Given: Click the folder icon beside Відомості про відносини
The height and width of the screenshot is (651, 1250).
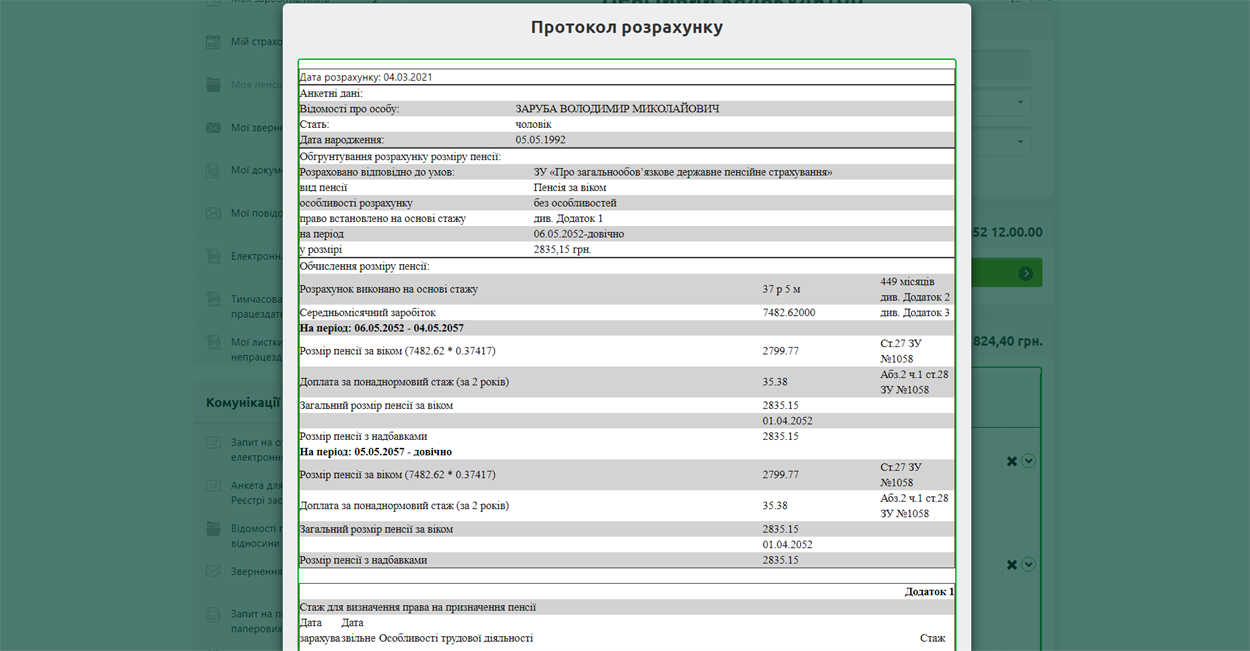Looking at the screenshot, I should point(212,528).
